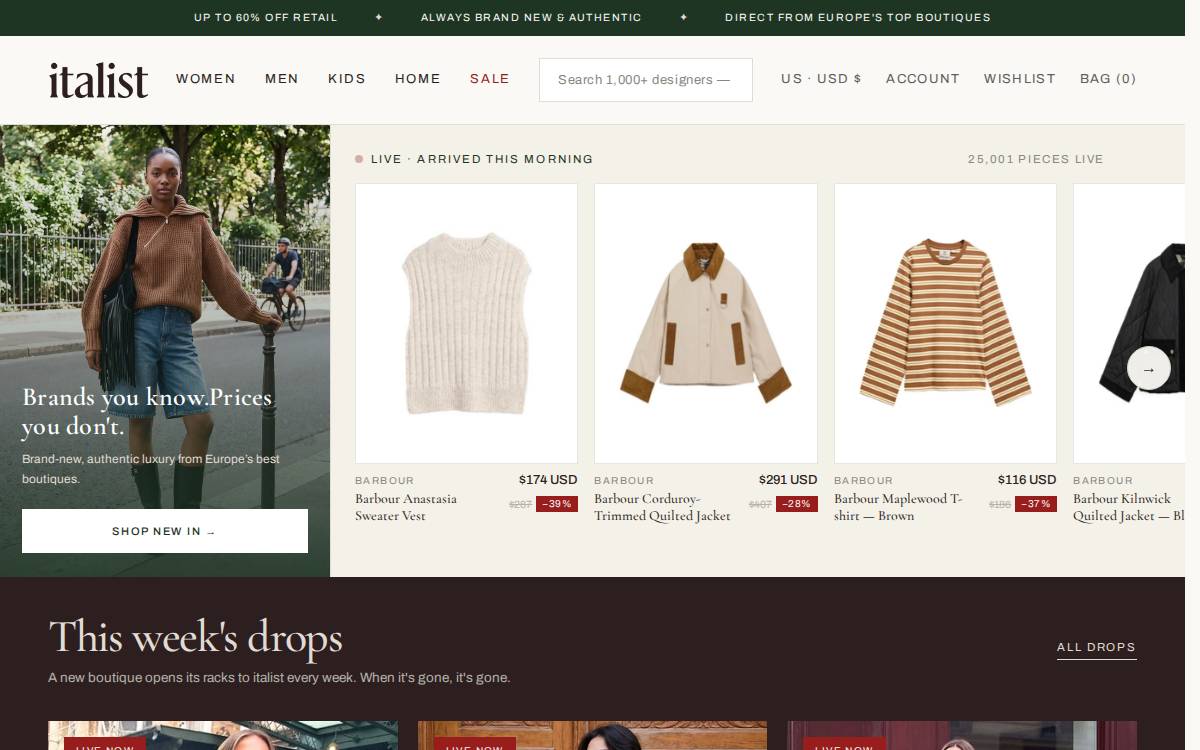Click the −37% discount badge
This screenshot has height=750, width=1200.
click(1036, 504)
